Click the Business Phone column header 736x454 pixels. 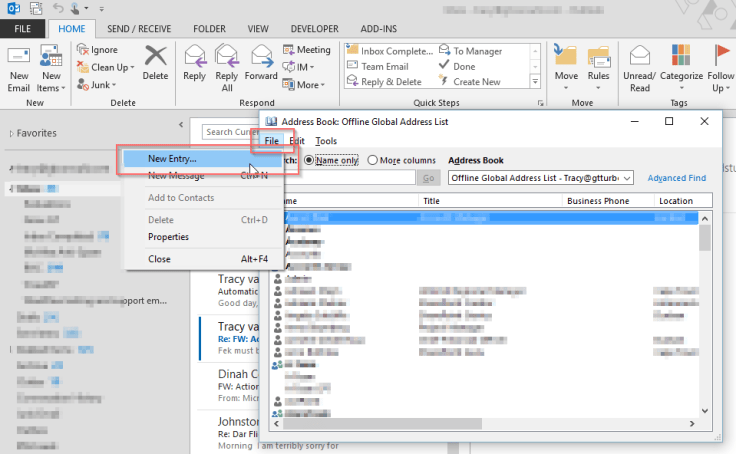click(x=608, y=201)
